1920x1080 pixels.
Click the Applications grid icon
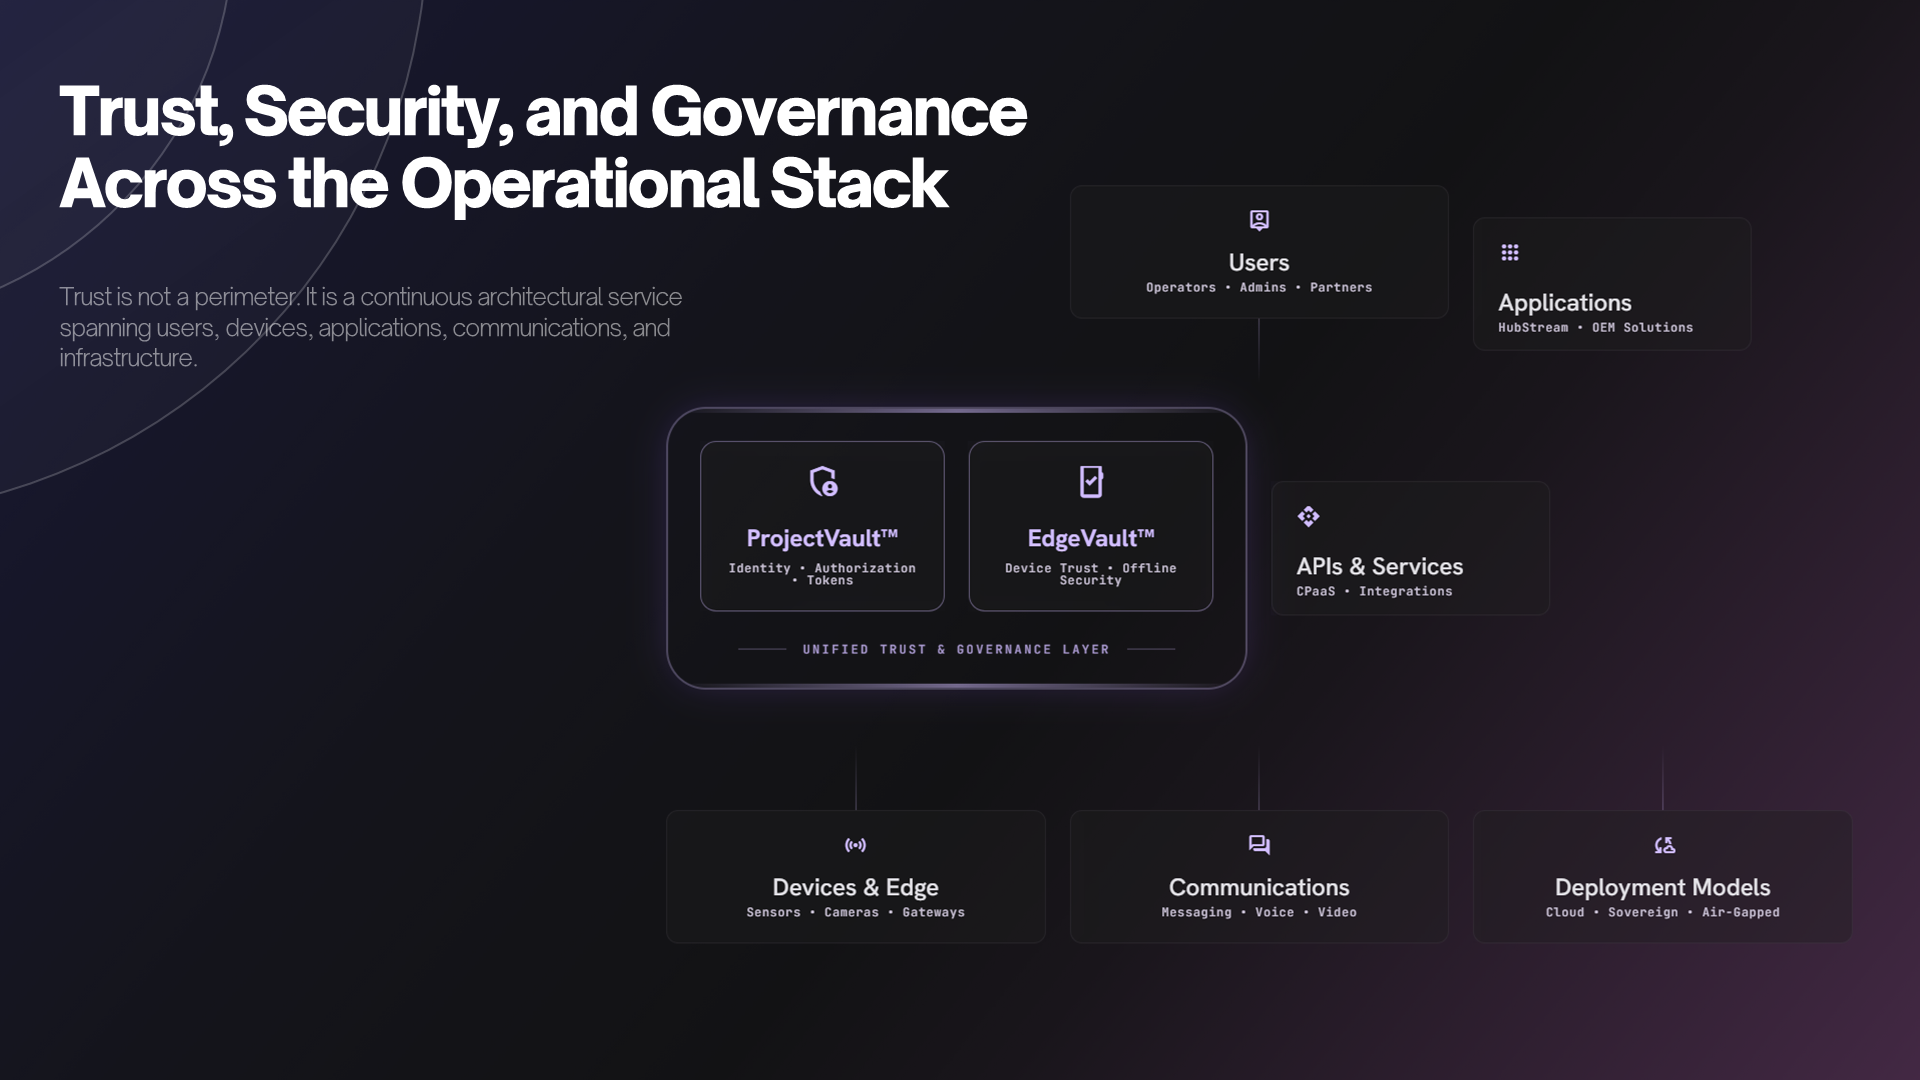click(1510, 252)
